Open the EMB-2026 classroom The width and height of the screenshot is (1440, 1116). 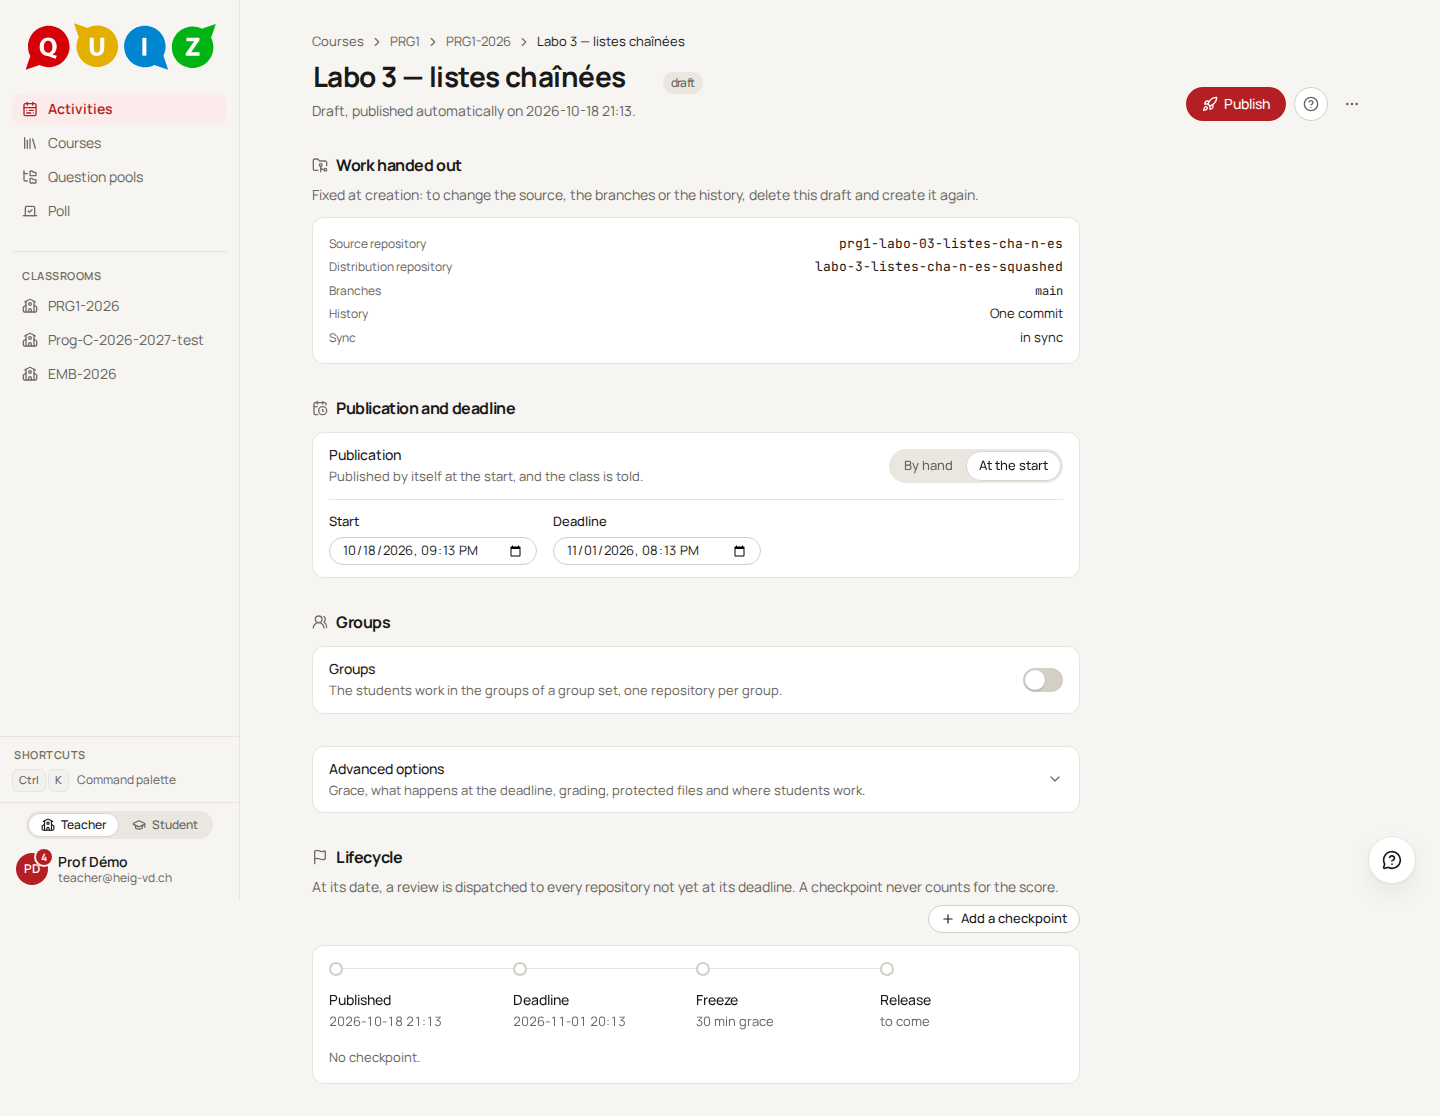point(119,374)
